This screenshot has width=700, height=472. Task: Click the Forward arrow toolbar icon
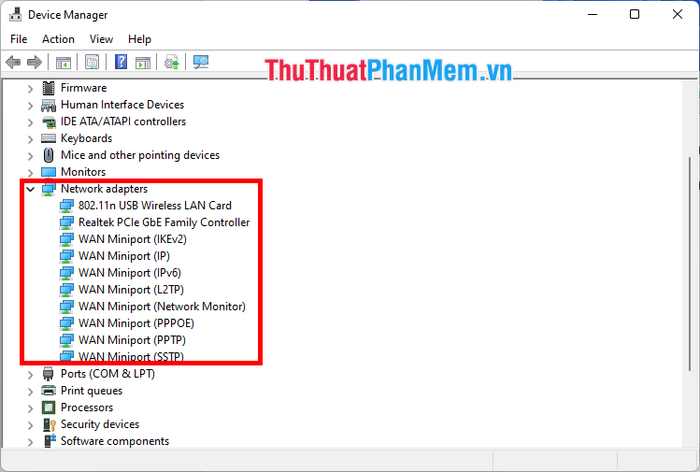(34, 62)
